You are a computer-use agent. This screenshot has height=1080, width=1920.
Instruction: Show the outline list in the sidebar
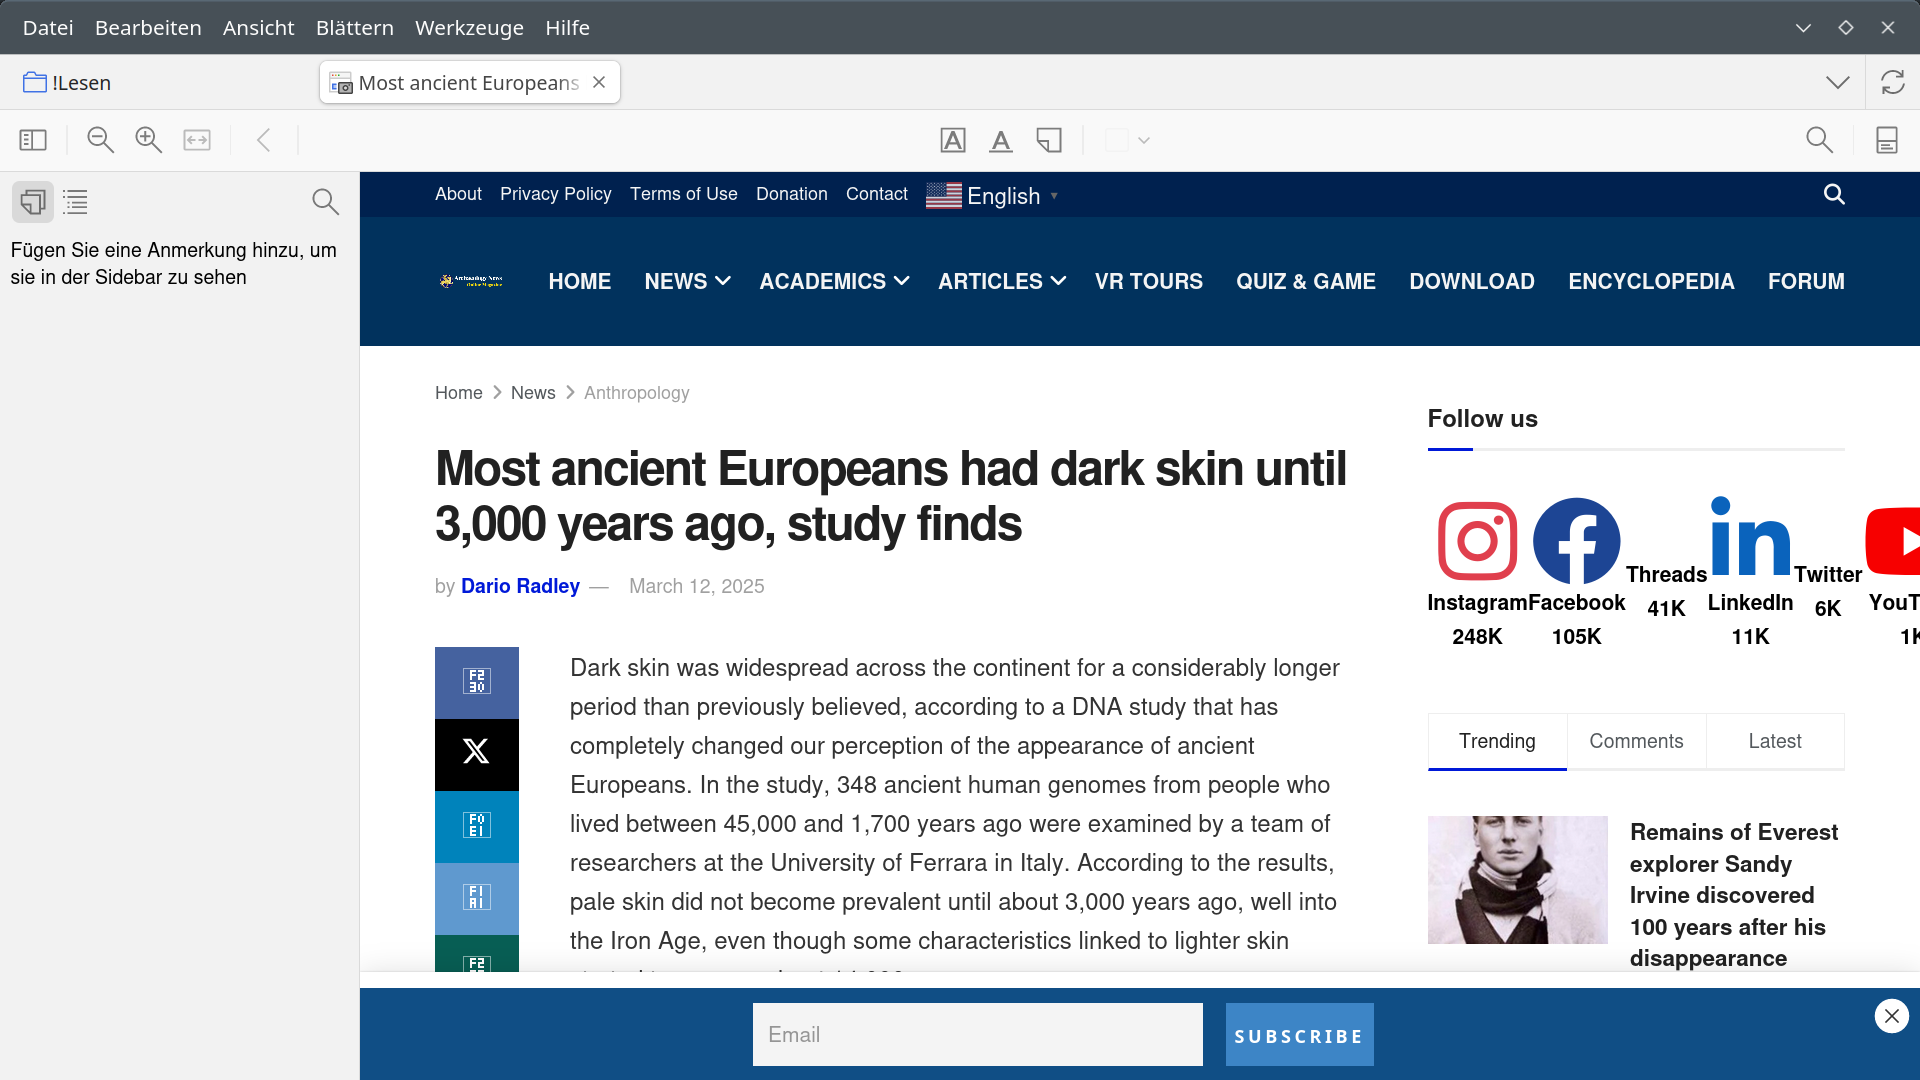pos(75,202)
